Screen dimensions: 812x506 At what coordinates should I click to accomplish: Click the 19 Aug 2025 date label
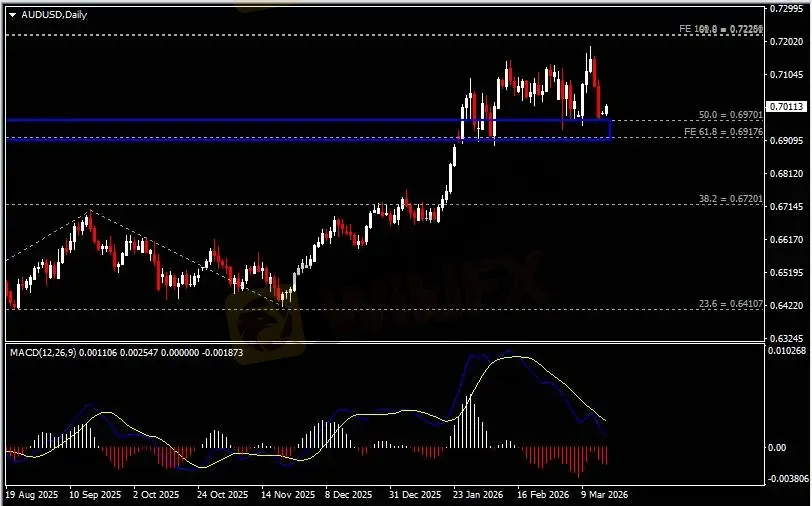(x=33, y=495)
